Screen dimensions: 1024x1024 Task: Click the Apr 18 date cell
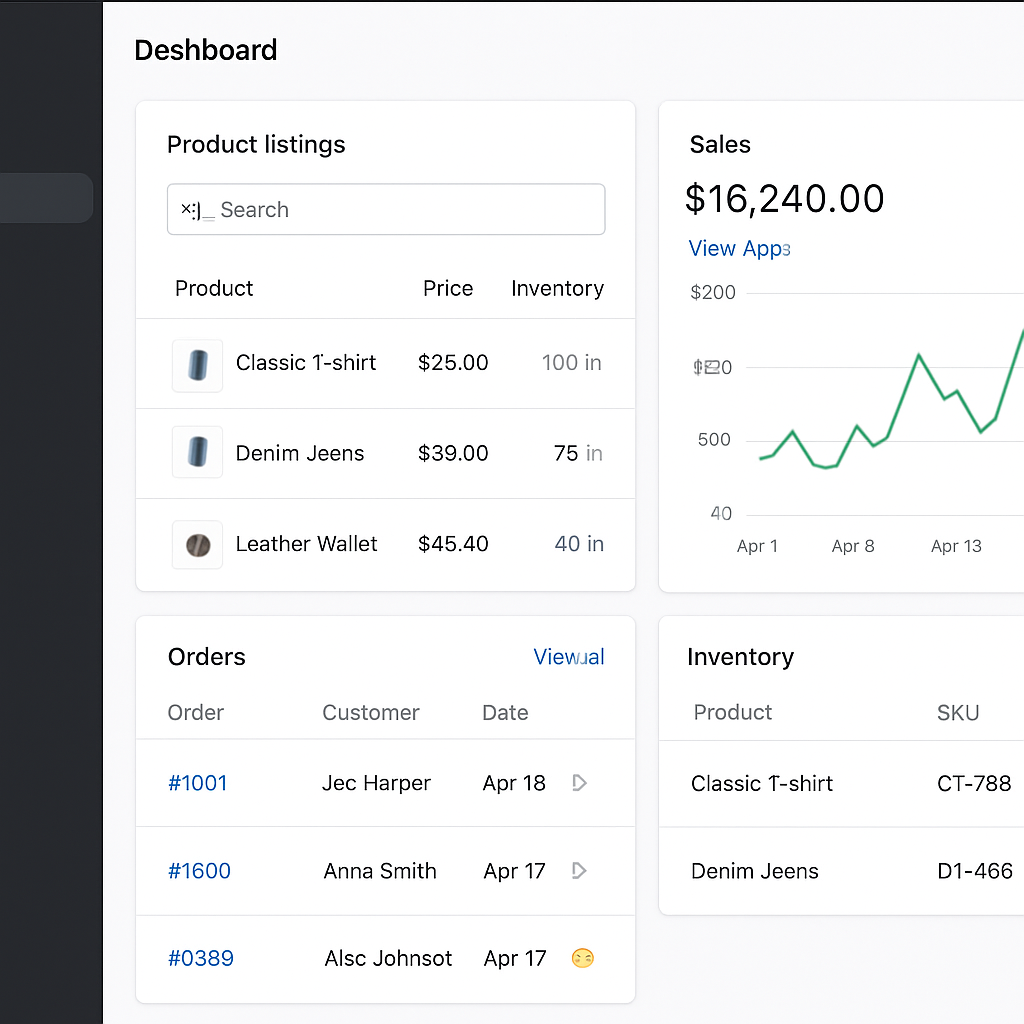tap(514, 783)
